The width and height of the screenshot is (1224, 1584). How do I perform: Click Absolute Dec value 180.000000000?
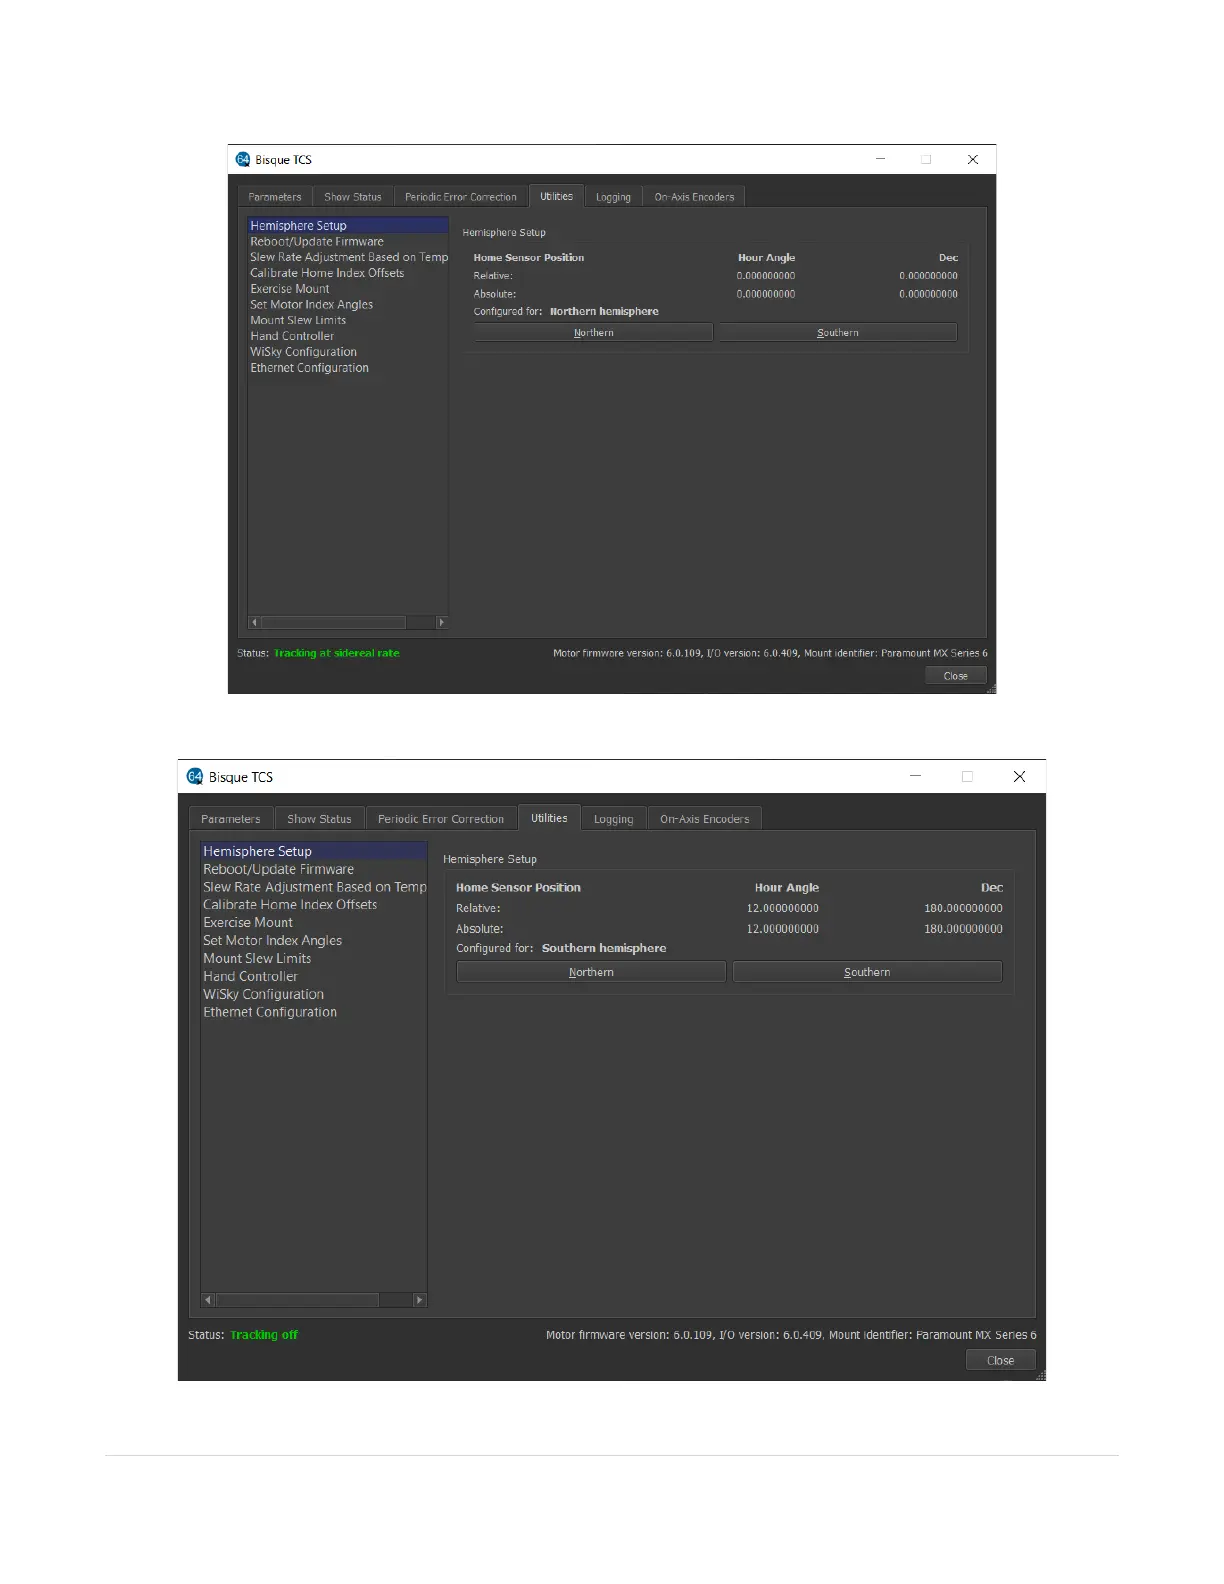click(x=964, y=929)
